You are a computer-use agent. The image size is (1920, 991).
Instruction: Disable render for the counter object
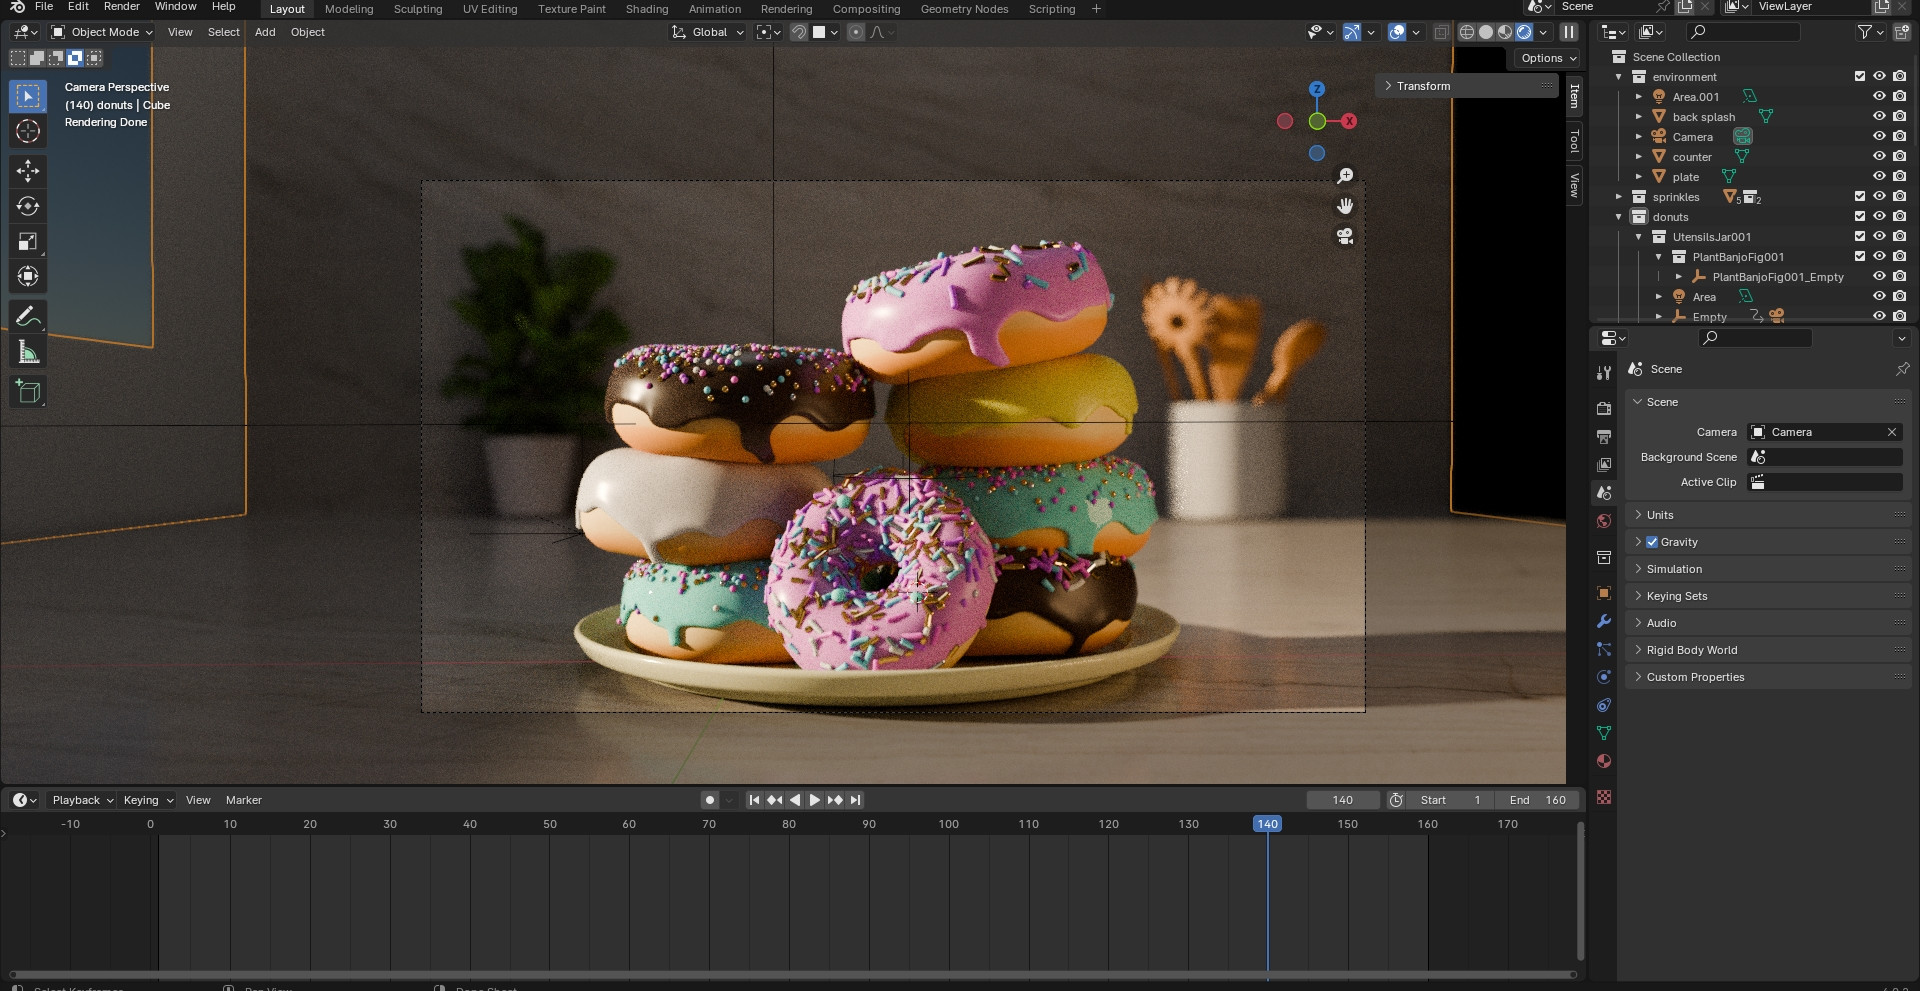(1899, 156)
